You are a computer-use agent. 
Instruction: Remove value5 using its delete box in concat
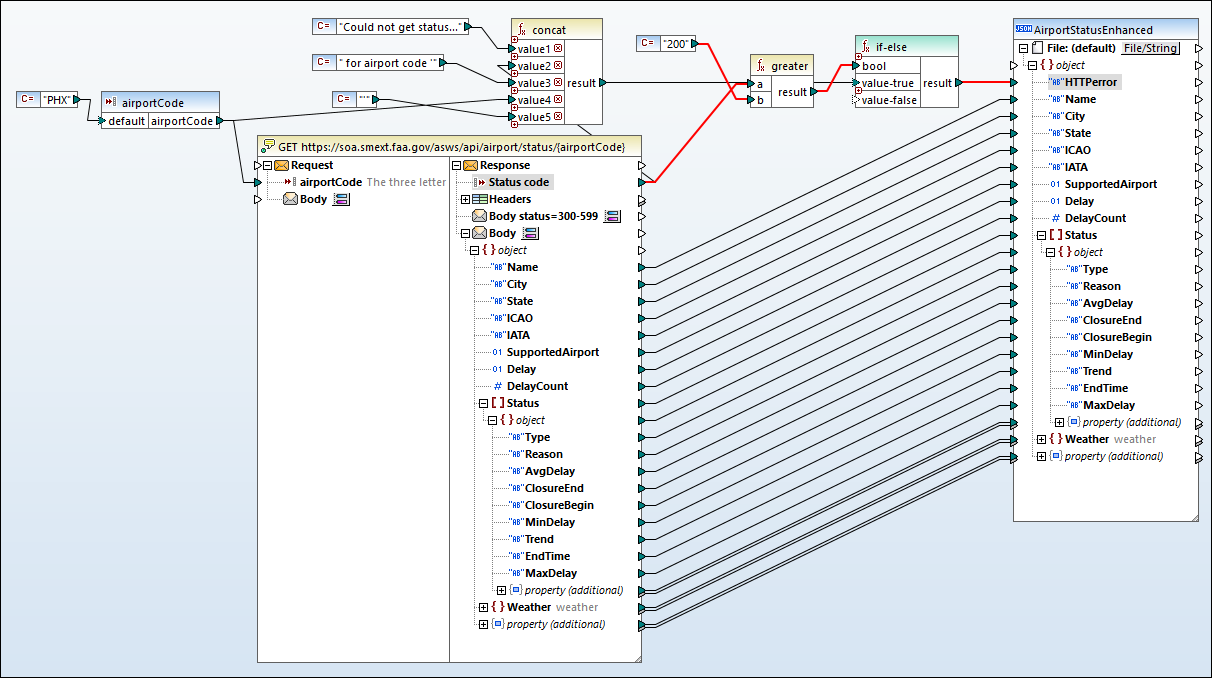[x=558, y=117]
